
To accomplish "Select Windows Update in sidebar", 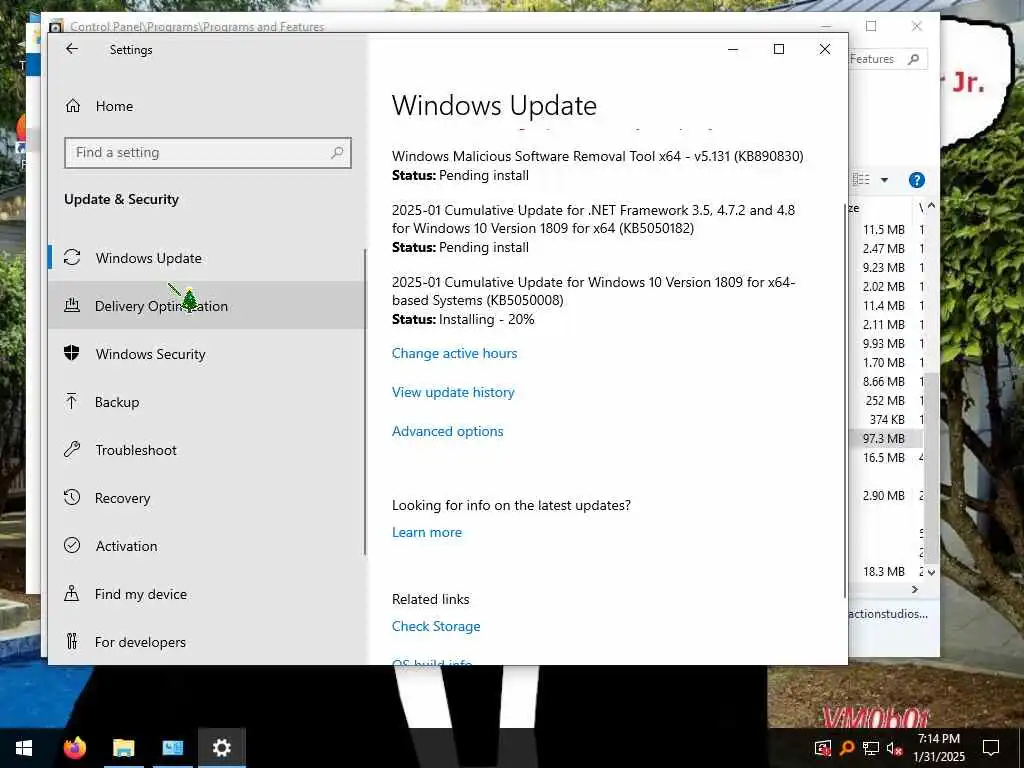I will click(206, 258).
